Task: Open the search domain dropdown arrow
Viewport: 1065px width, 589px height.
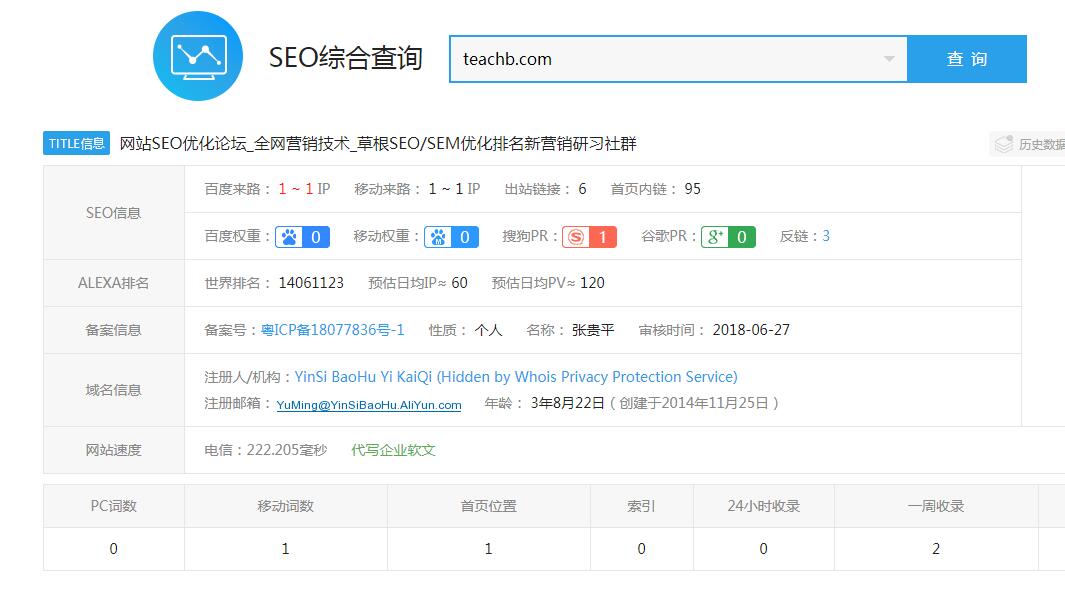Action: click(x=890, y=59)
